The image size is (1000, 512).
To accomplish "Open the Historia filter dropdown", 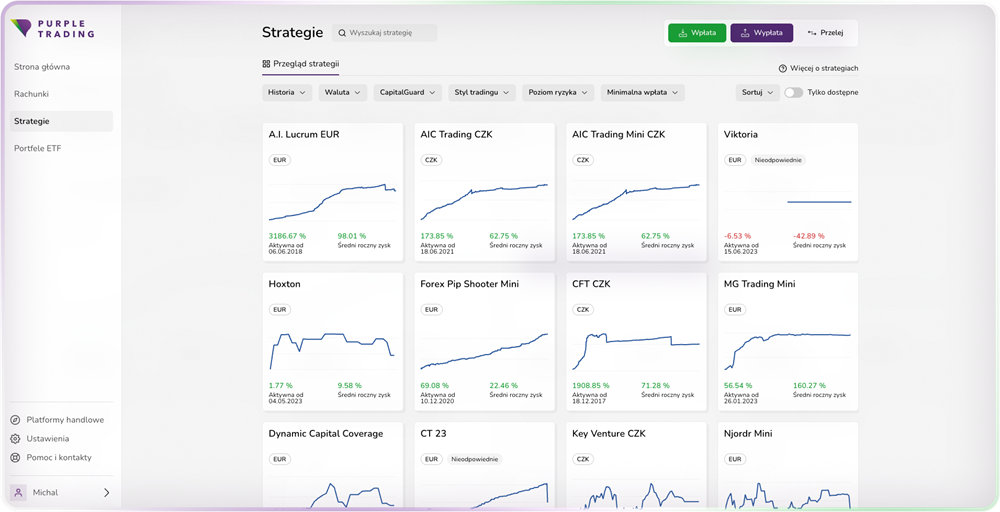I will click(x=287, y=92).
